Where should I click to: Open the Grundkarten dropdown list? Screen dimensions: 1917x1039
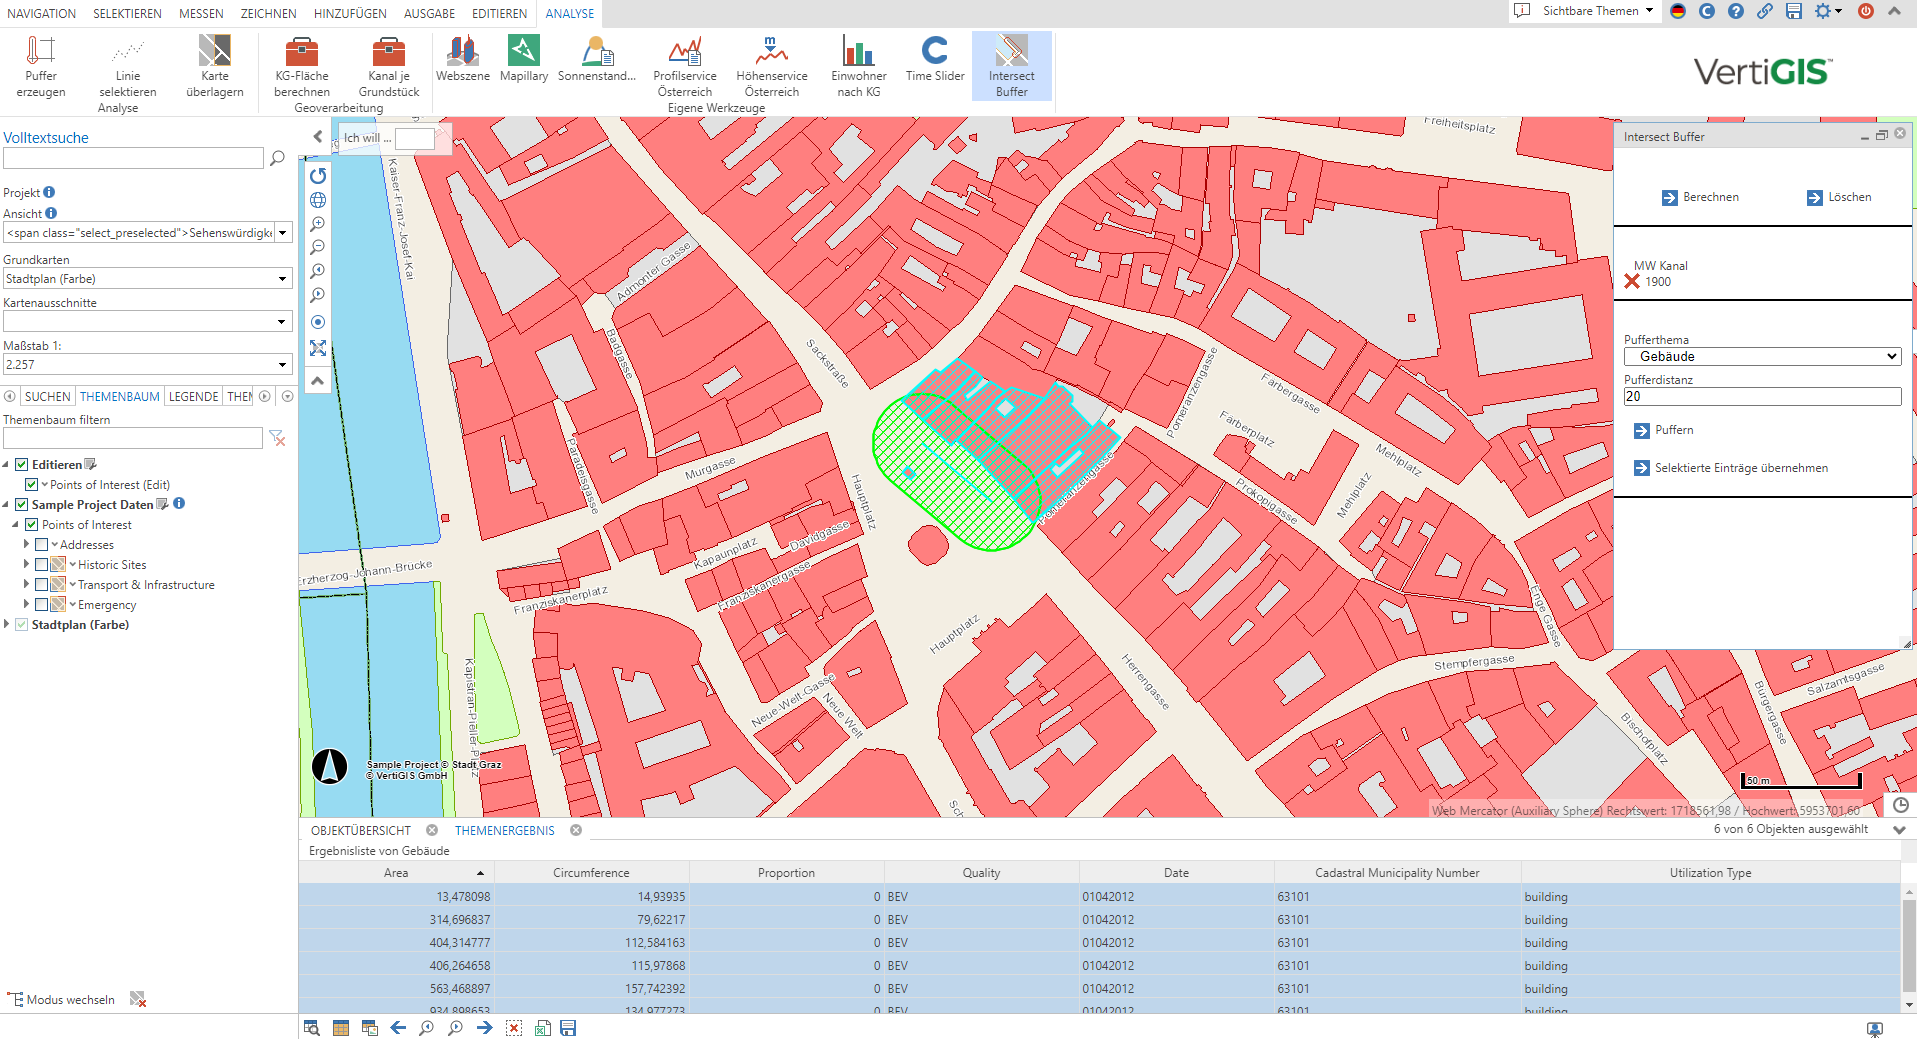282,279
